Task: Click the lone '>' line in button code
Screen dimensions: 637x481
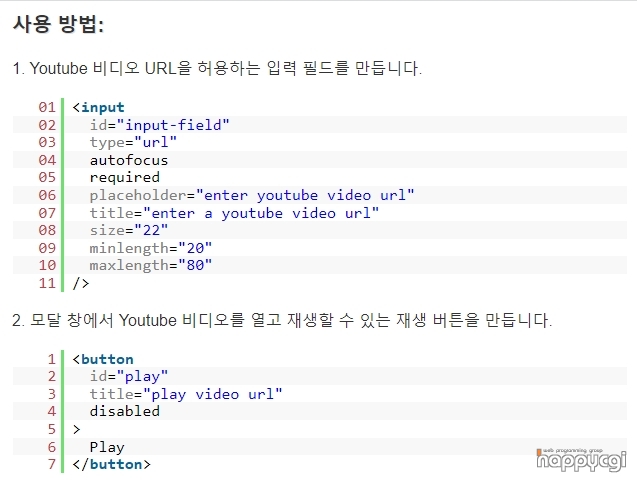Action: pos(76,429)
